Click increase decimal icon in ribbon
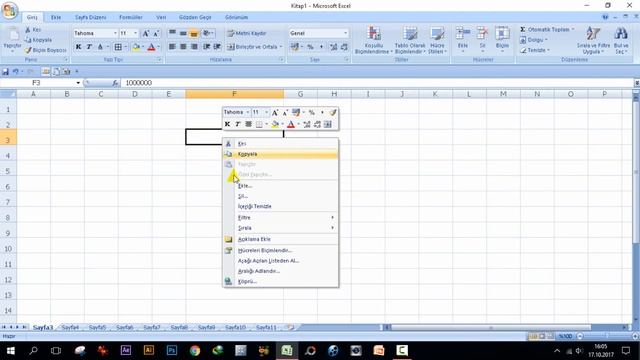 click(x=333, y=47)
